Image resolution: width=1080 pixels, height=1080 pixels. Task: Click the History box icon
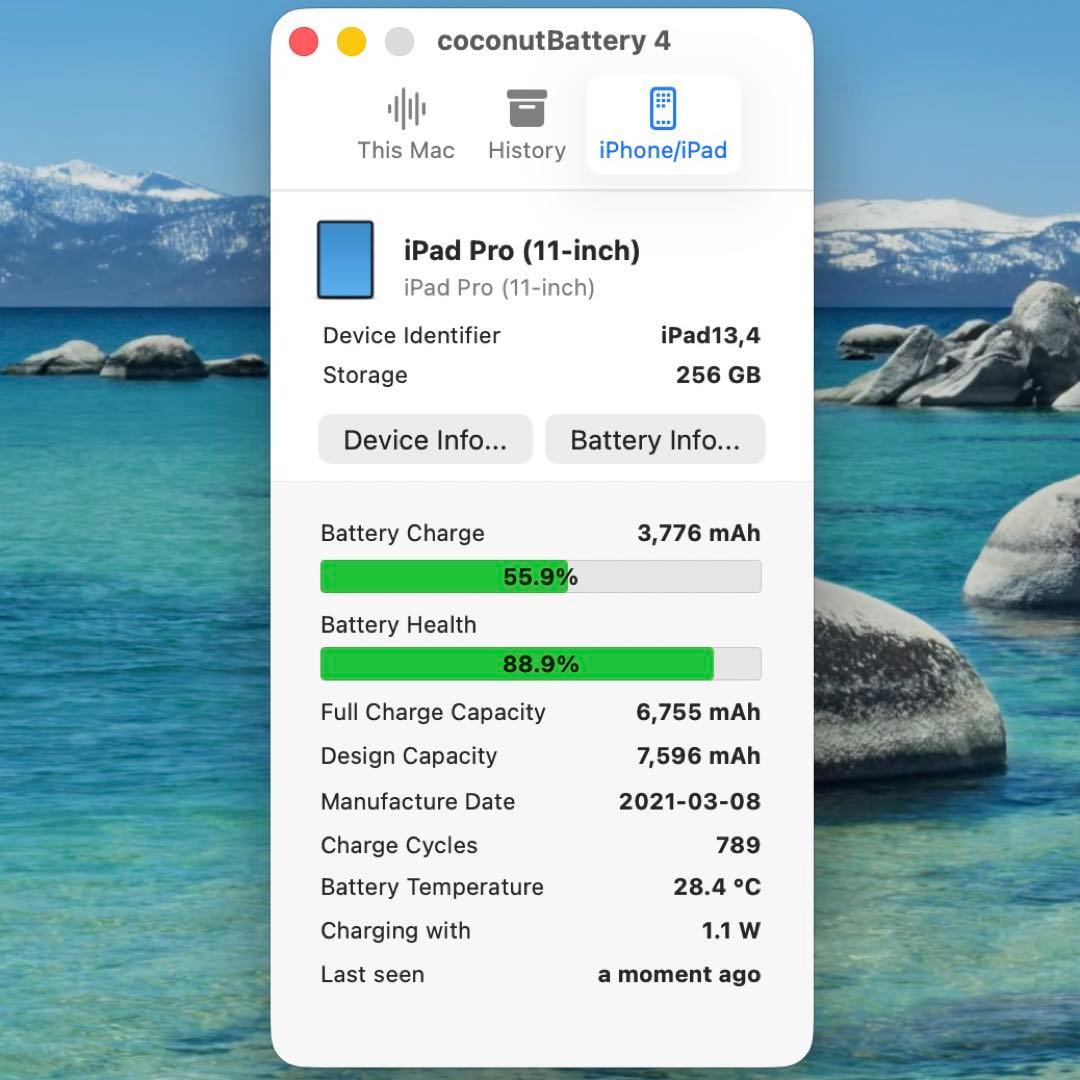point(526,107)
